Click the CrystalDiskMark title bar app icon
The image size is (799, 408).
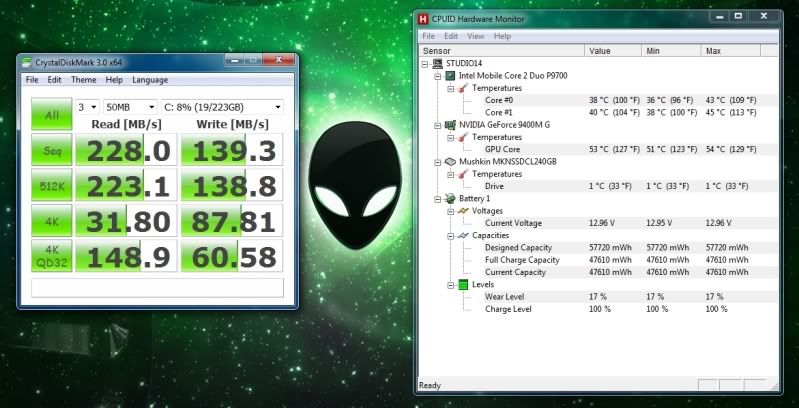[x=27, y=62]
